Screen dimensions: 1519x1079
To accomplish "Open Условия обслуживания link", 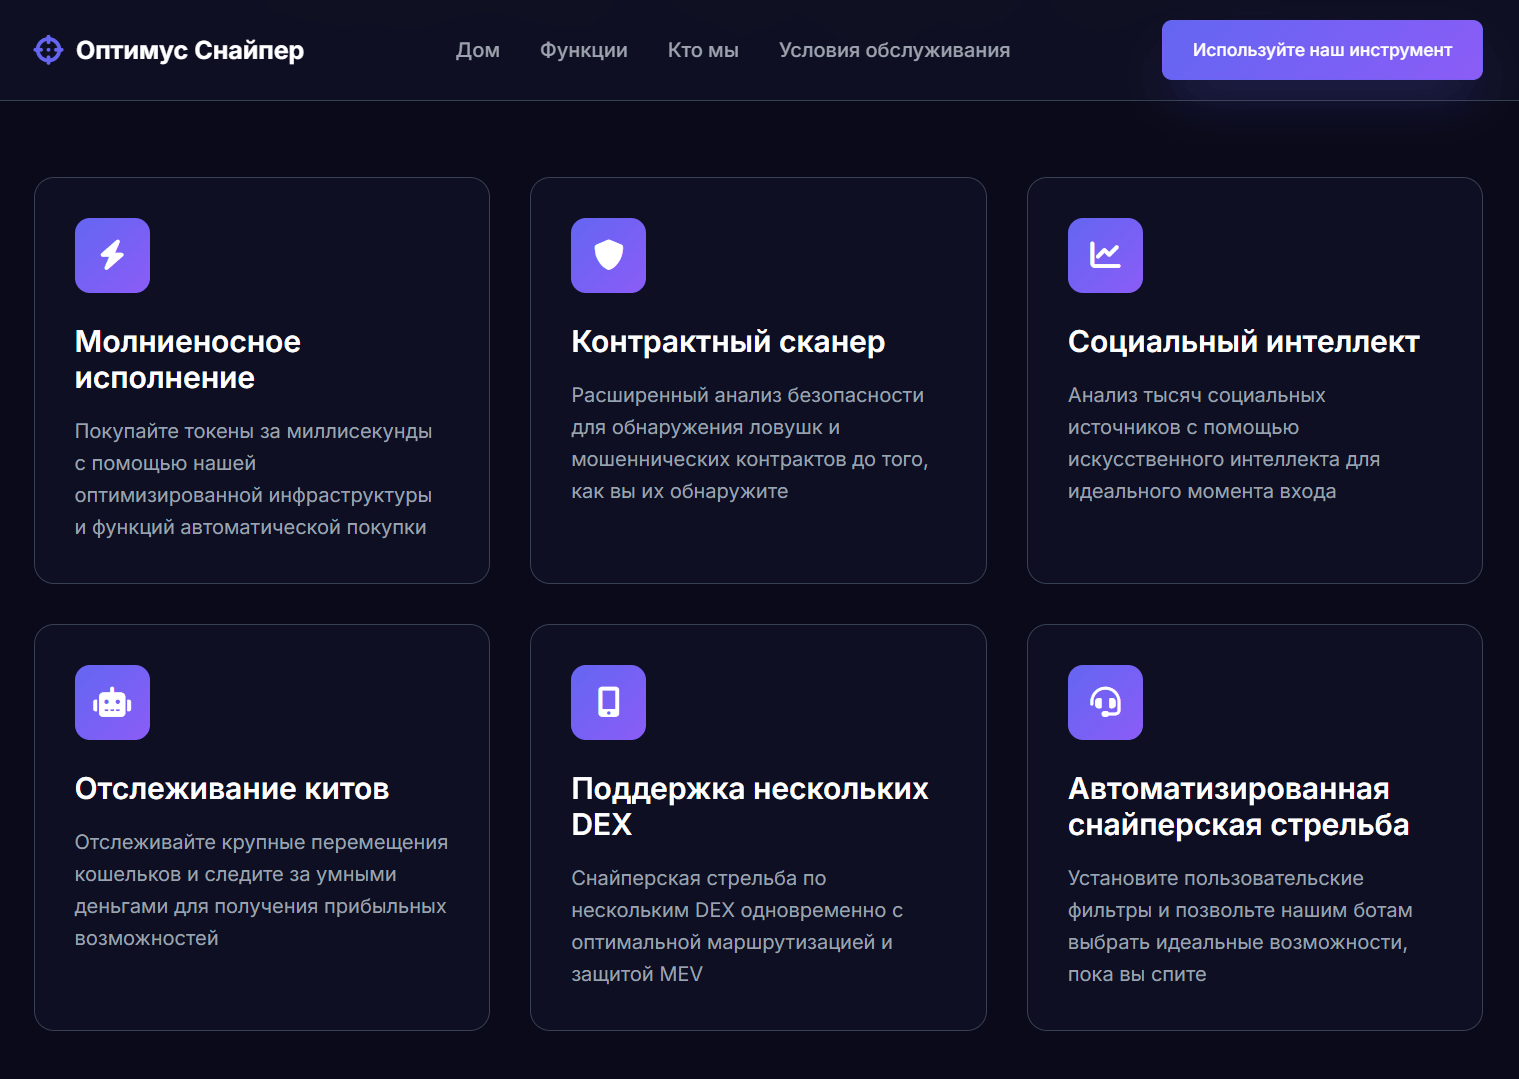I will pos(894,50).
